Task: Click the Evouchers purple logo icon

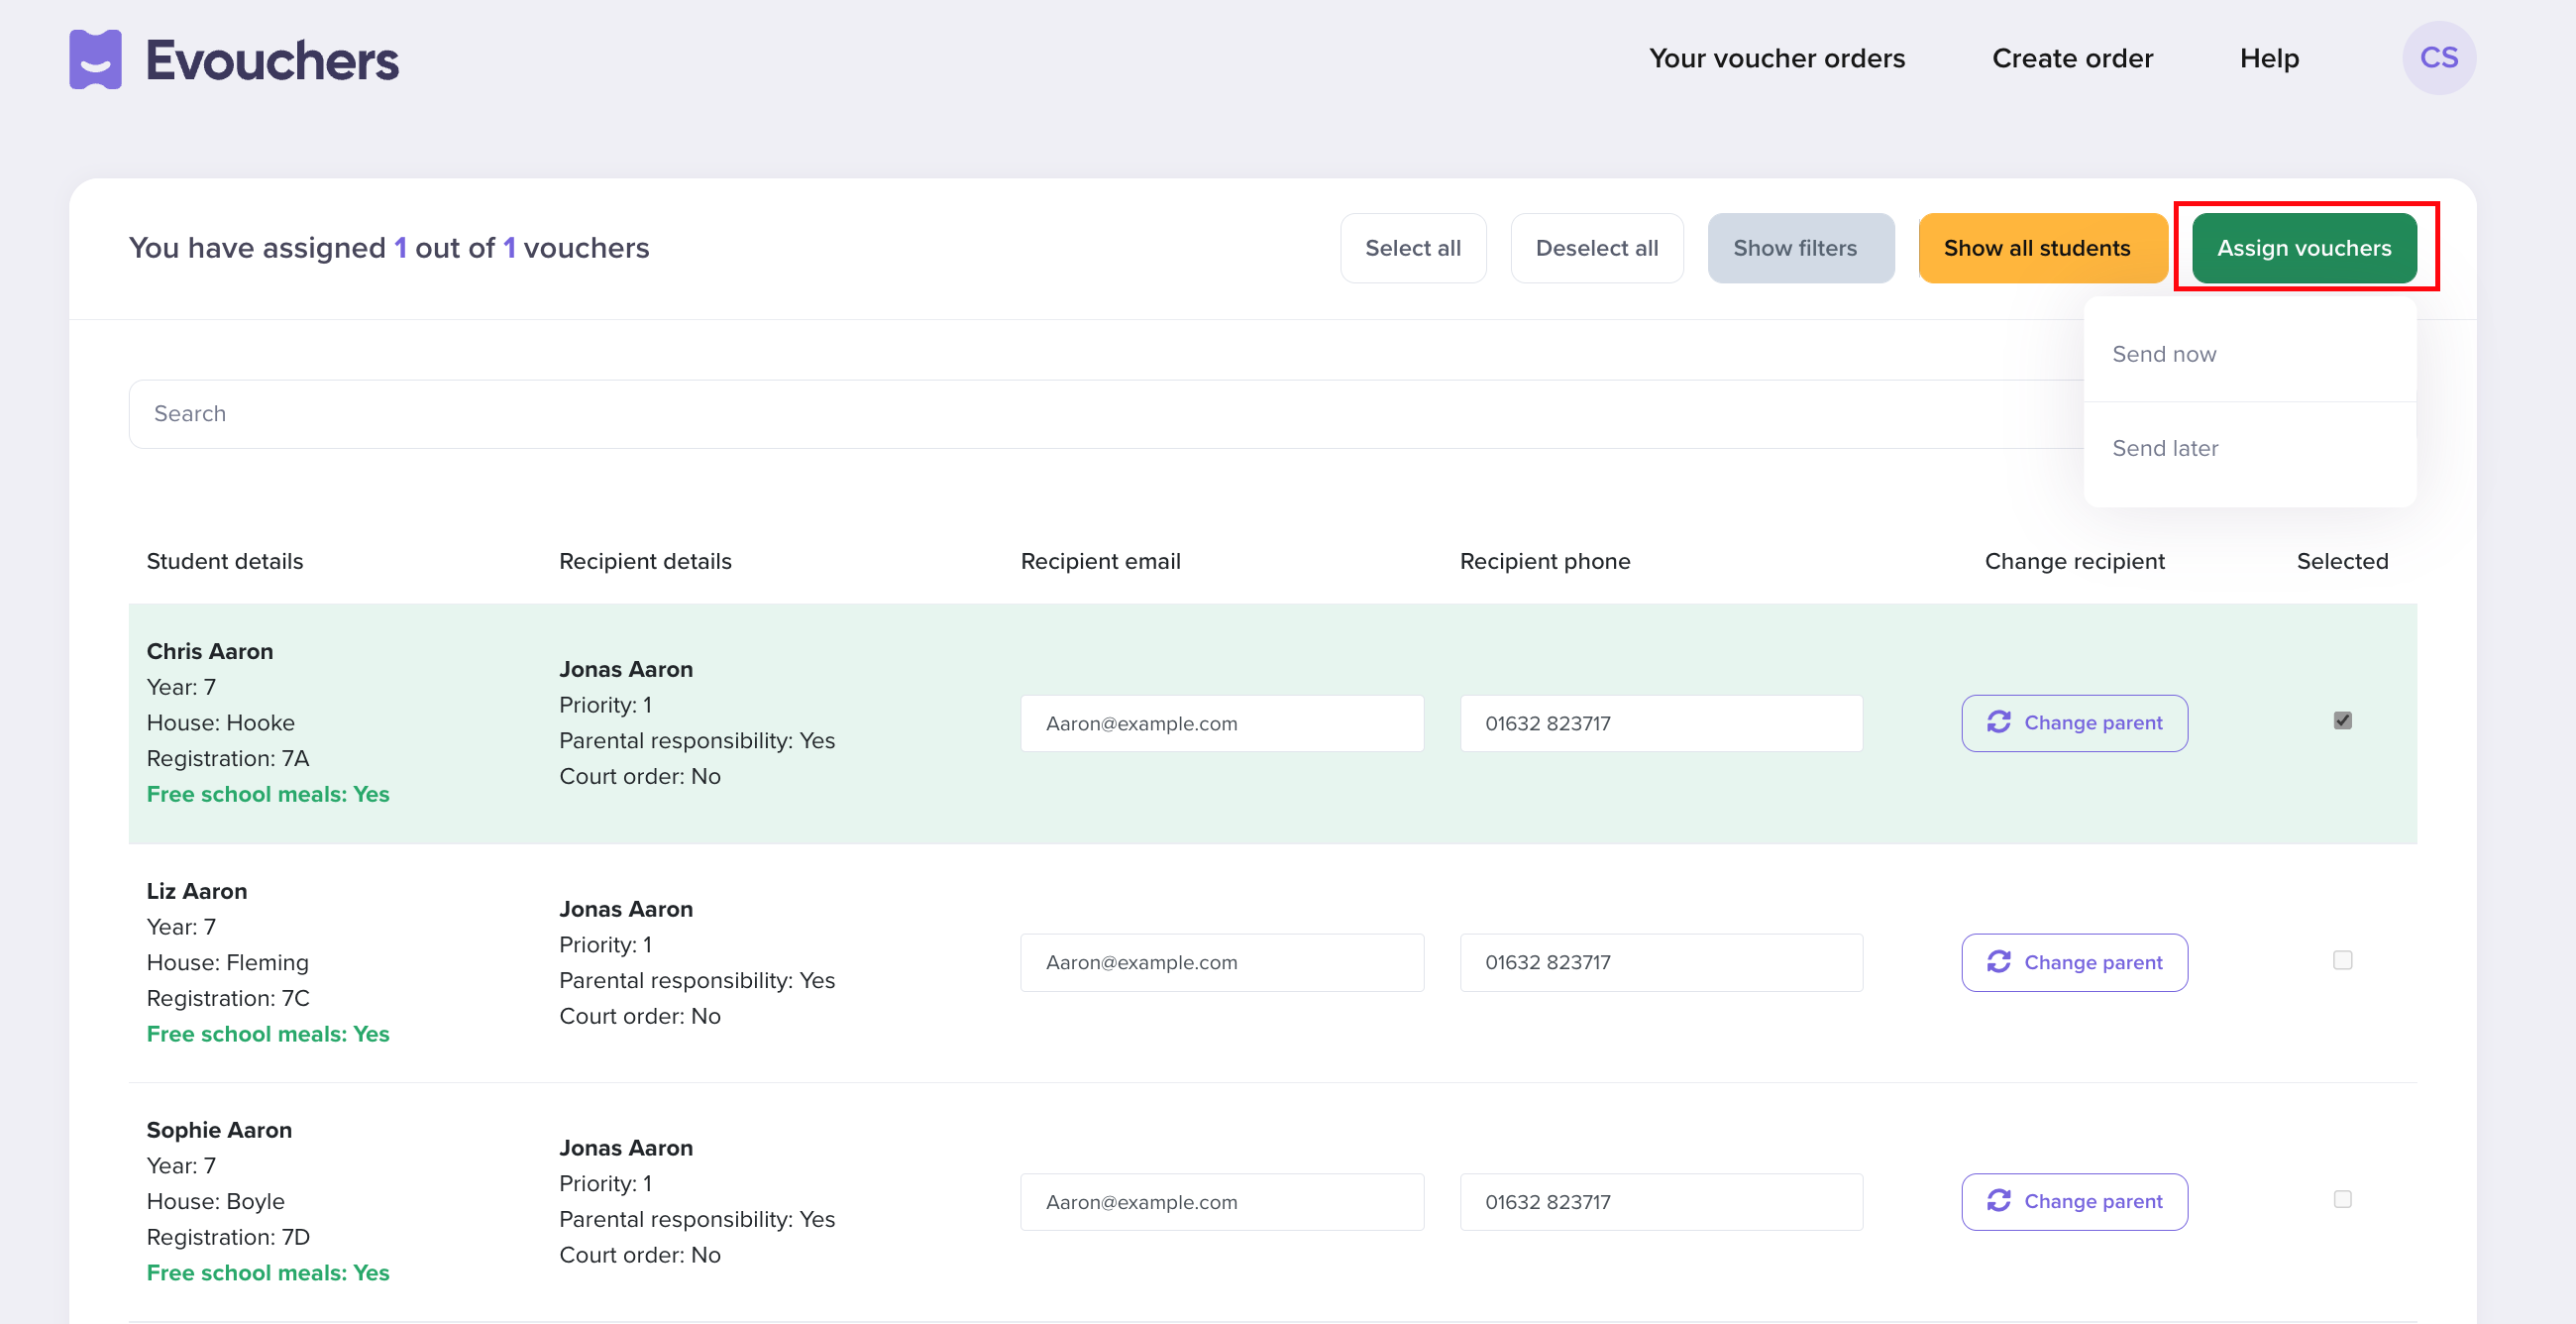Action: [x=95, y=59]
